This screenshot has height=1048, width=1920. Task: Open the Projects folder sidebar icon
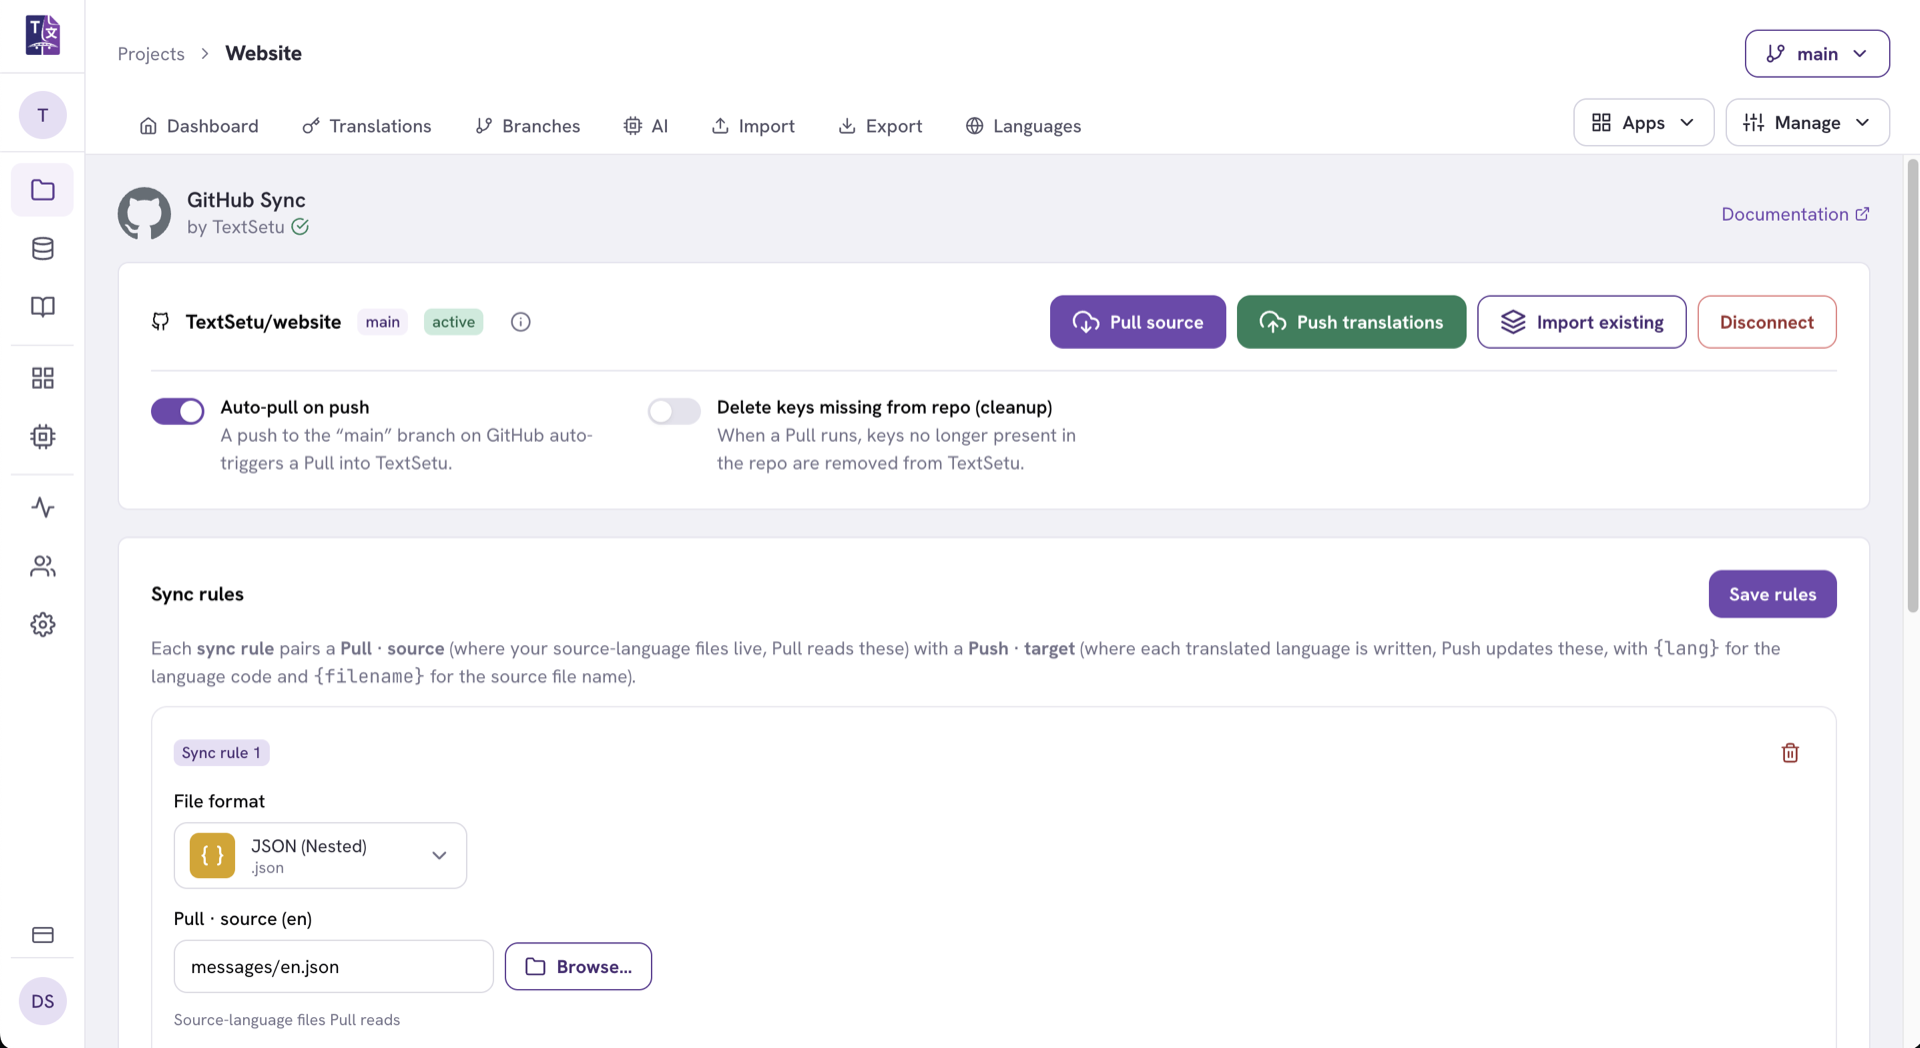point(42,190)
